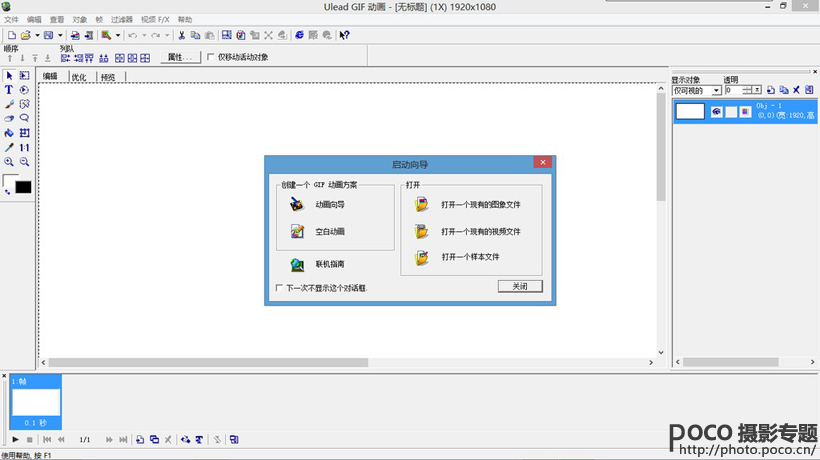820x460 pixels.
Task: Check 'do not show this dialog next time'
Action: tap(279, 288)
